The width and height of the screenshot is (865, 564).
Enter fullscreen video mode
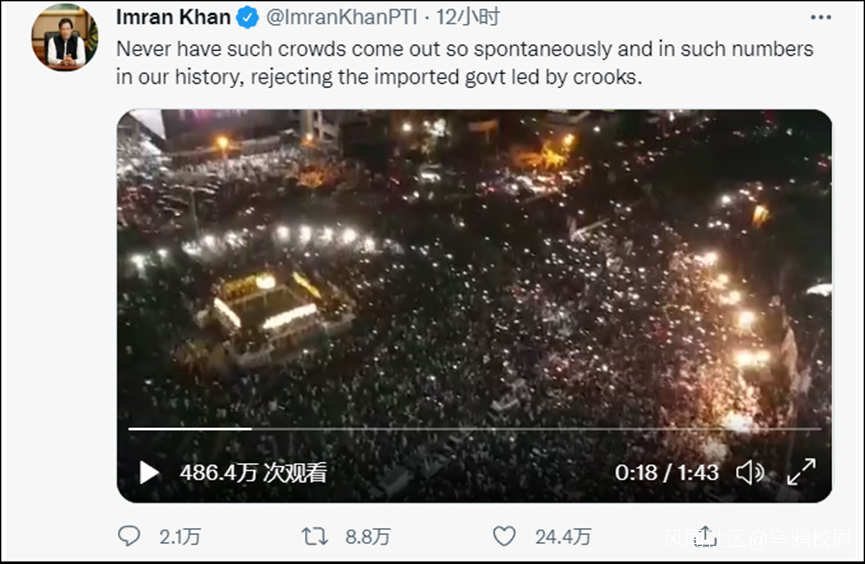point(801,472)
